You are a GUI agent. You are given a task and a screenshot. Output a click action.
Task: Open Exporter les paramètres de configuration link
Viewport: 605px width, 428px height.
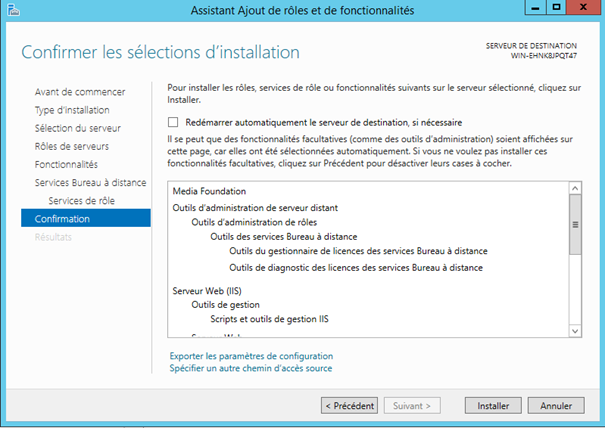(251, 356)
